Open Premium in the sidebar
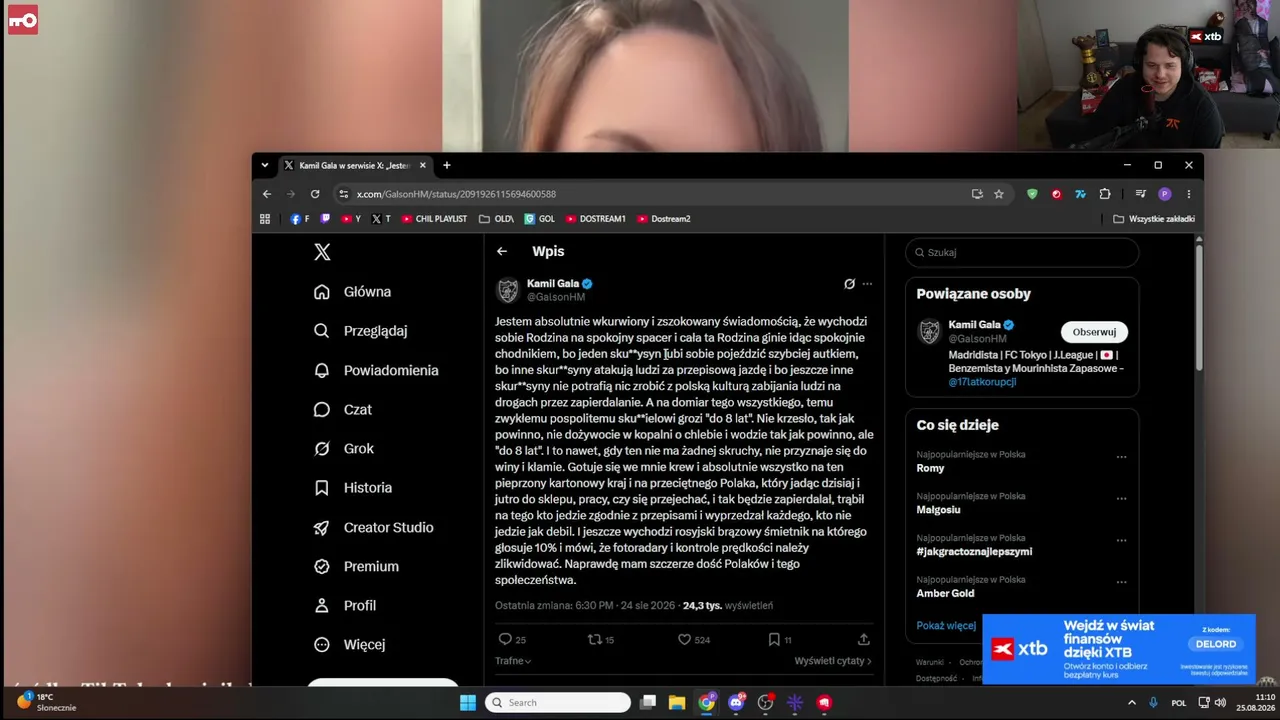 pyautogui.click(x=356, y=566)
